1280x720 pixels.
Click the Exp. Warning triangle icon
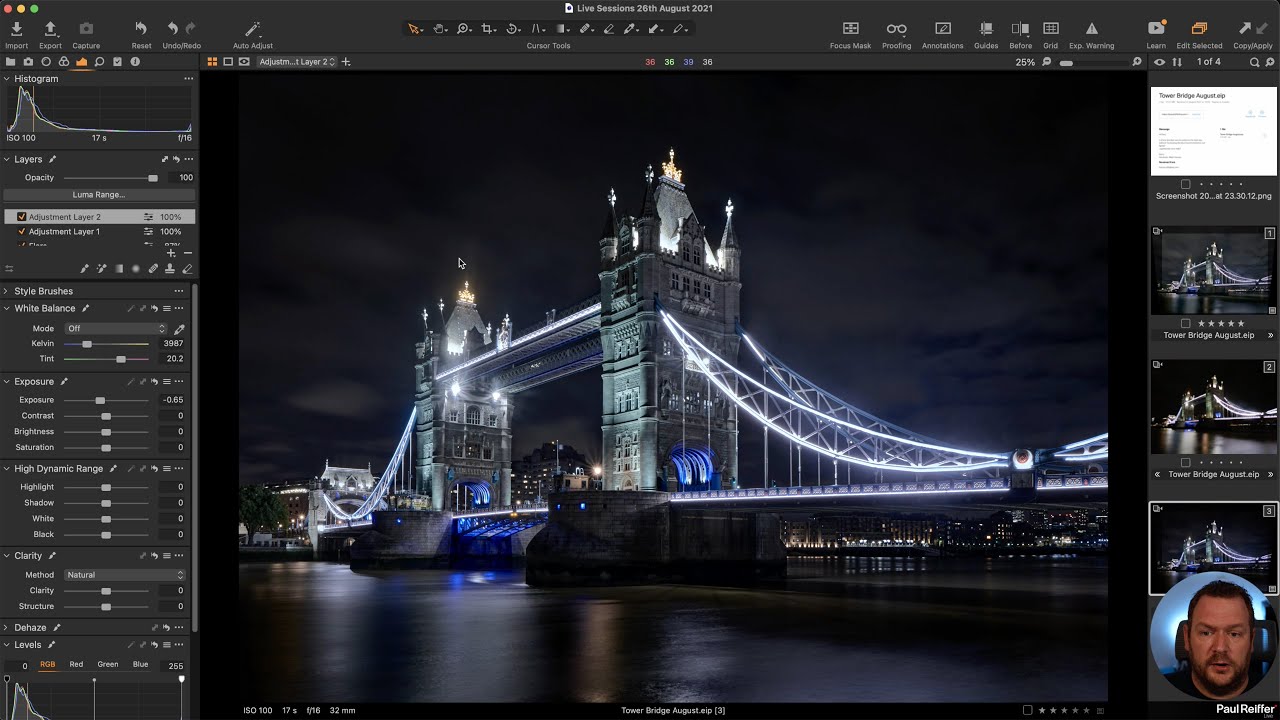point(1091,29)
